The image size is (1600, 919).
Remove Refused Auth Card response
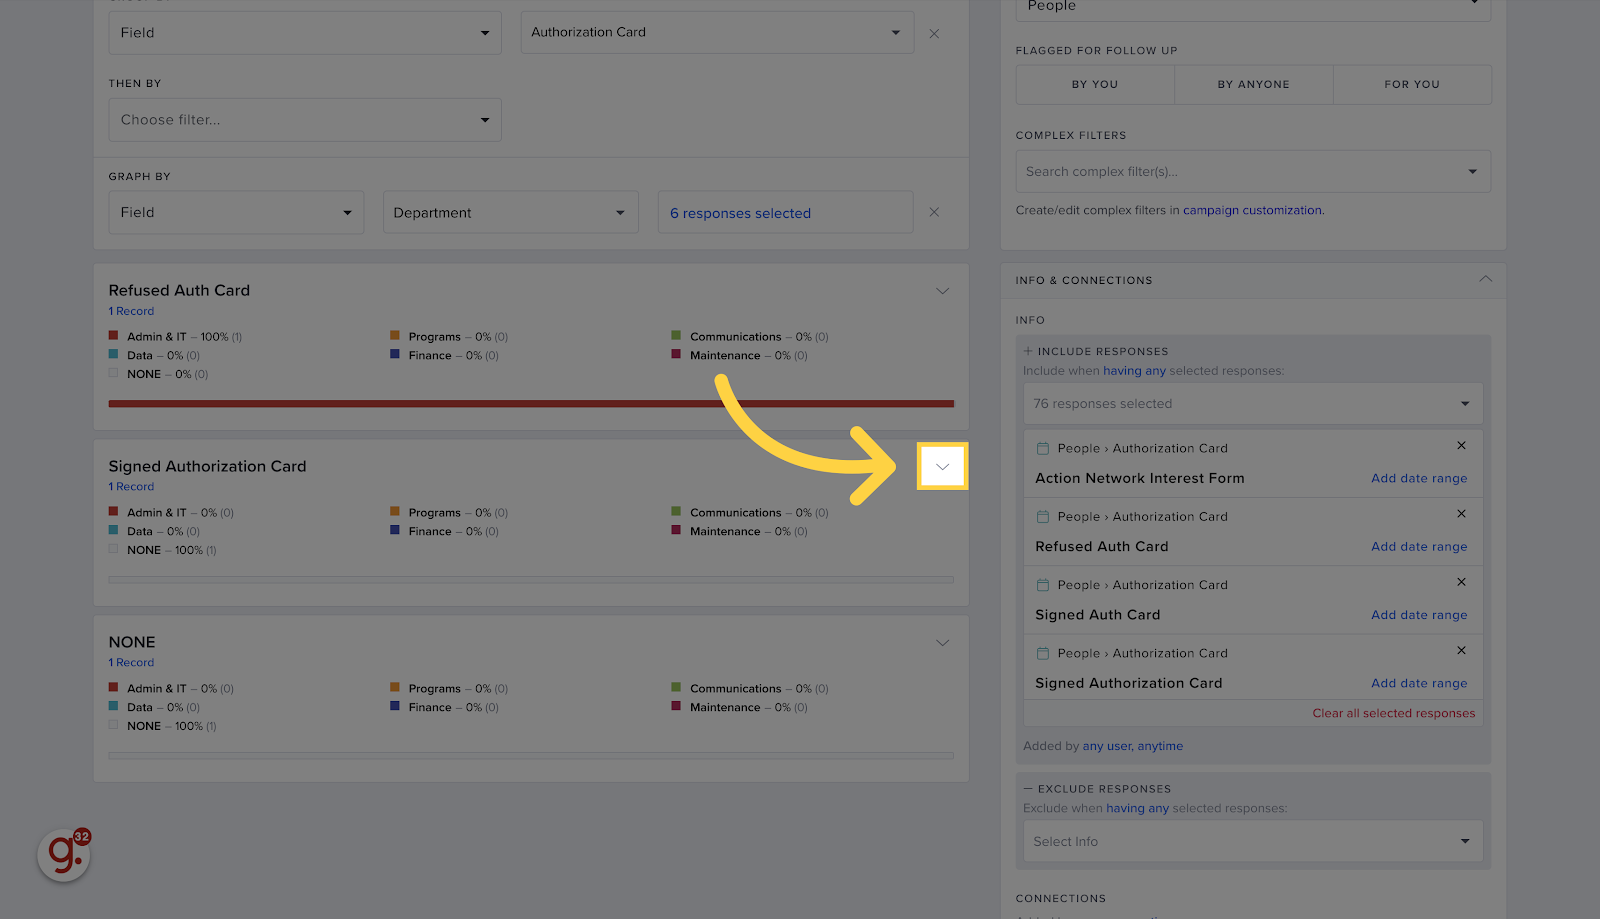1461,513
